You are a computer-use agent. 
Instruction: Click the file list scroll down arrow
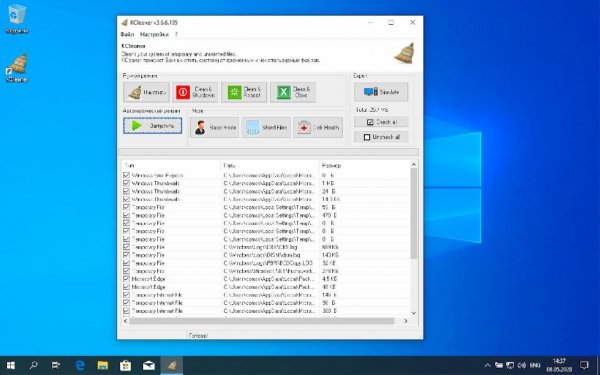pyautogui.click(x=414, y=313)
